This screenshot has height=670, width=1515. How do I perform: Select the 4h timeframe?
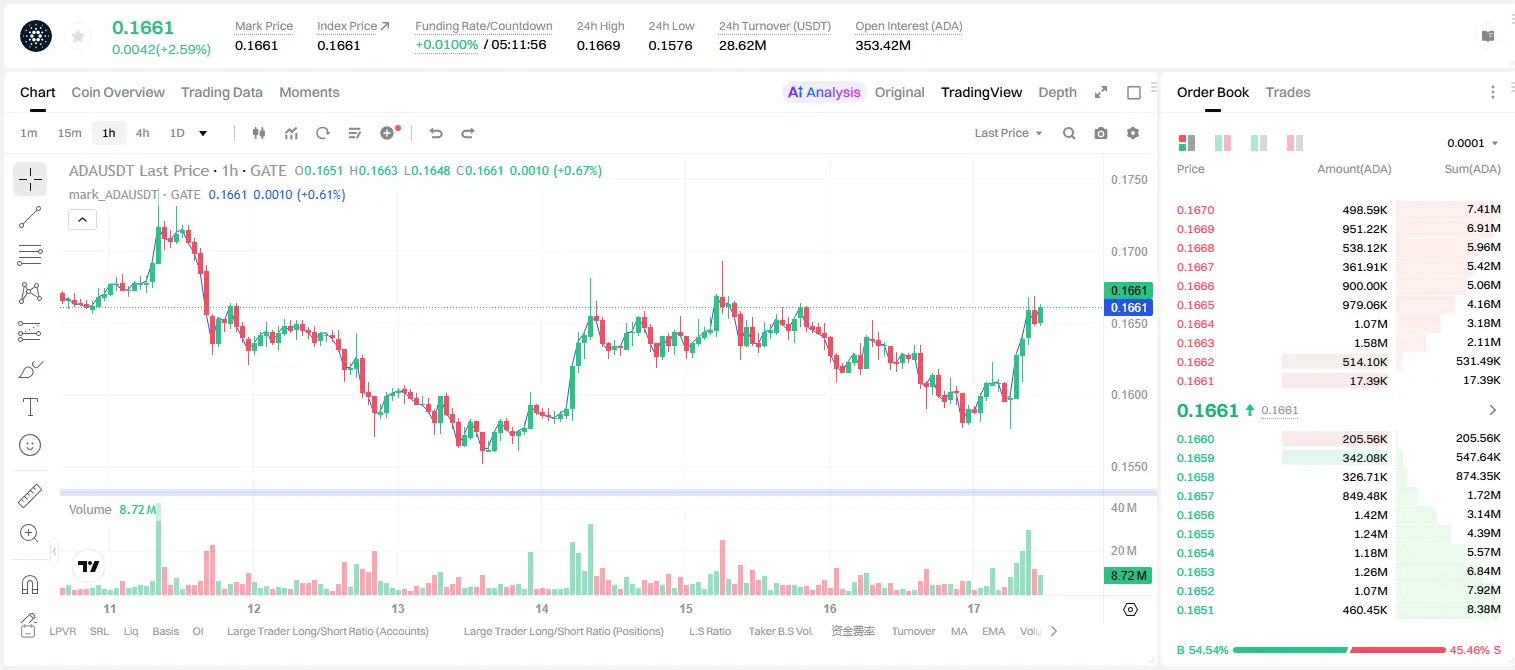143,133
